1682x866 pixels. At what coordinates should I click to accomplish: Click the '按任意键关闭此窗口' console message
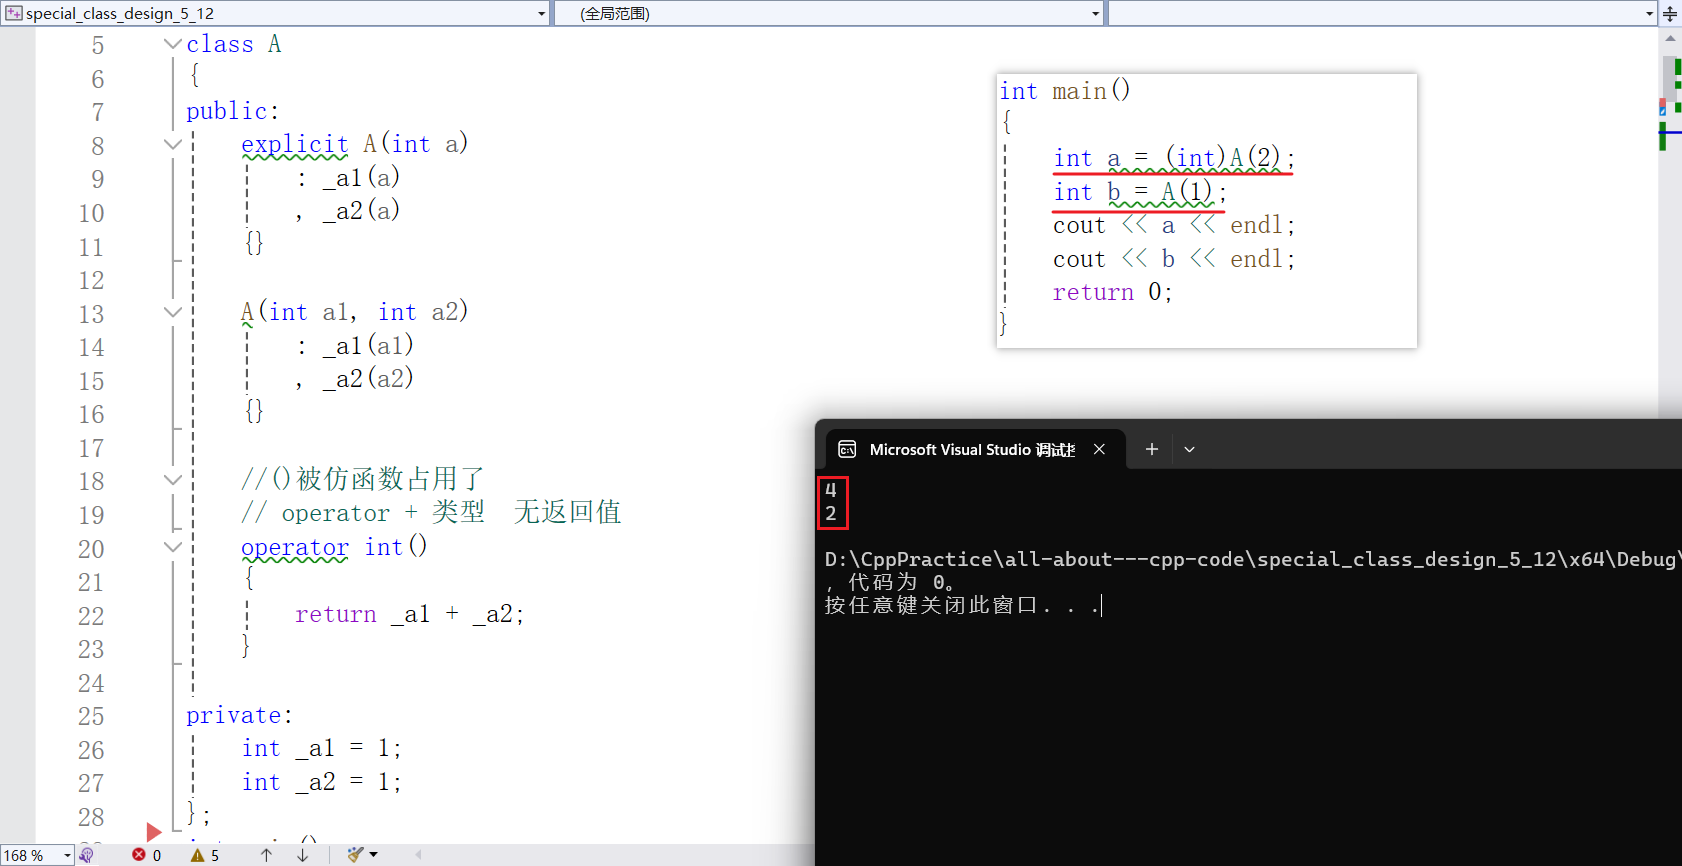[962, 605]
